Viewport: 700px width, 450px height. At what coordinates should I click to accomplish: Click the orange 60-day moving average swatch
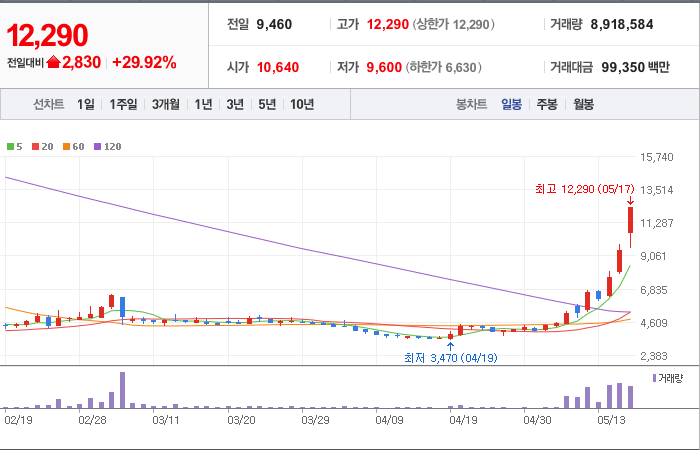pyautogui.click(x=67, y=146)
